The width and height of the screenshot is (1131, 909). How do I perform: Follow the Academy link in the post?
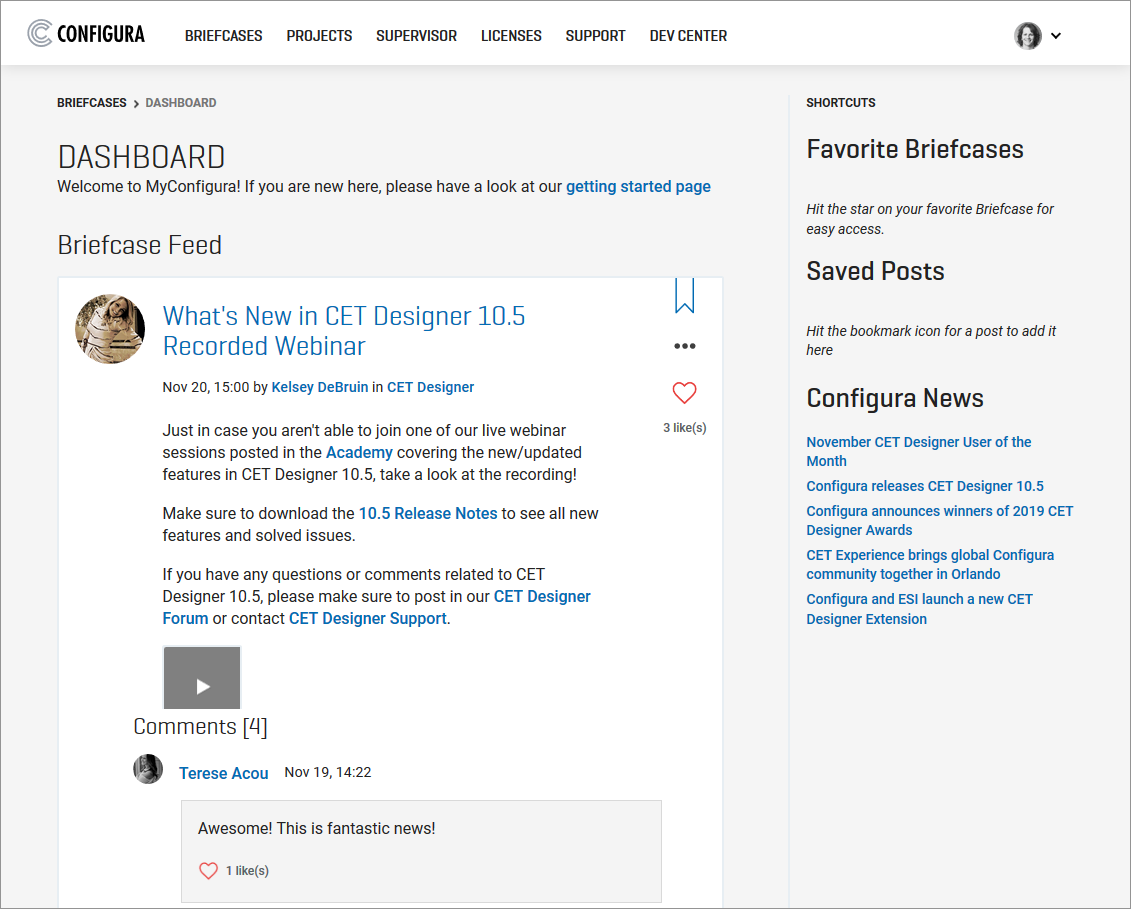(359, 452)
